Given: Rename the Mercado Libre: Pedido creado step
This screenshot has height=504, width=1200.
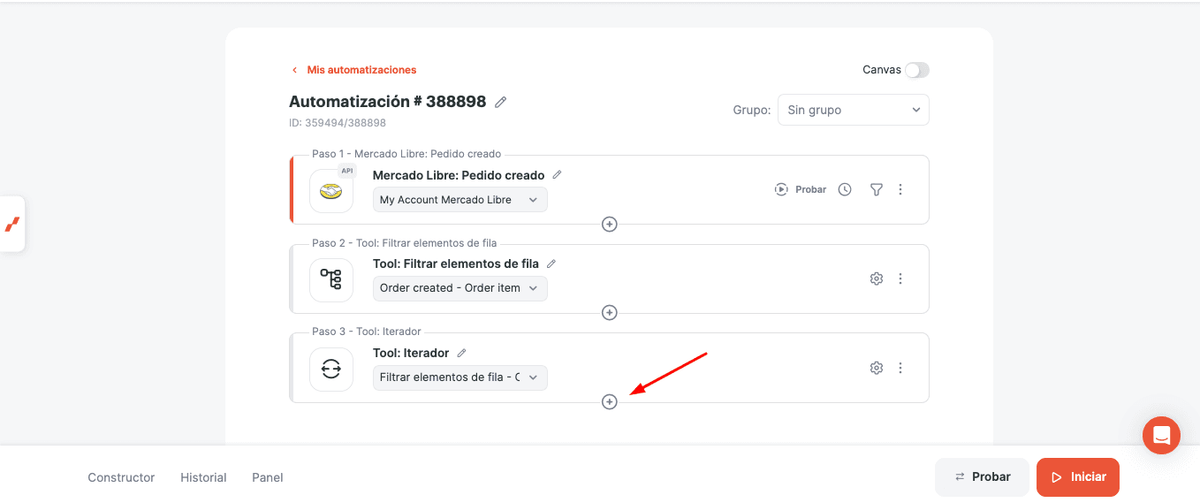Looking at the screenshot, I should 557,175.
